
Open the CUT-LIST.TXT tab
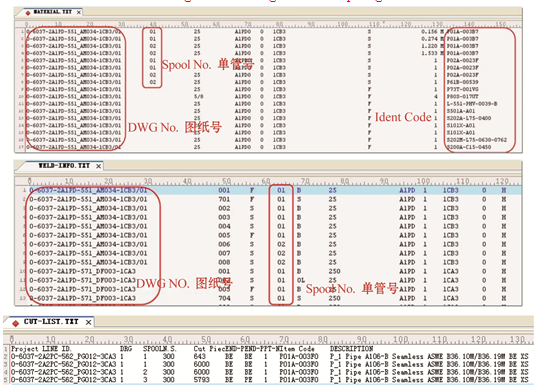[x=51, y=322]
